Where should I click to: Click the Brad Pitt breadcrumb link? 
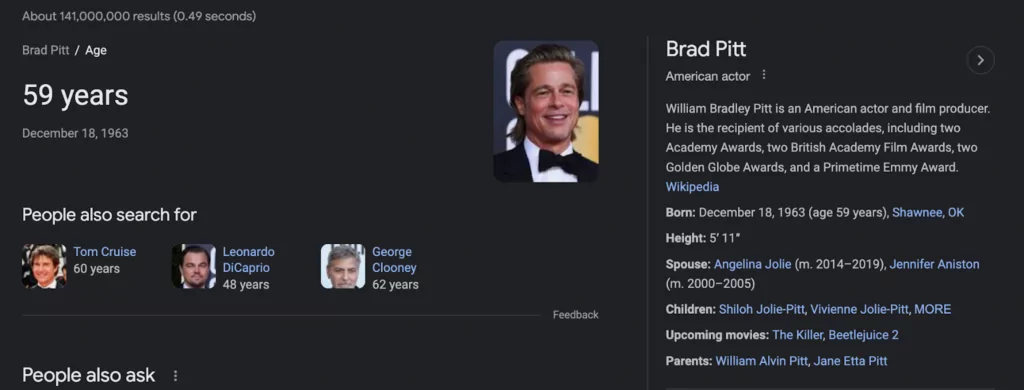[46, 50]
